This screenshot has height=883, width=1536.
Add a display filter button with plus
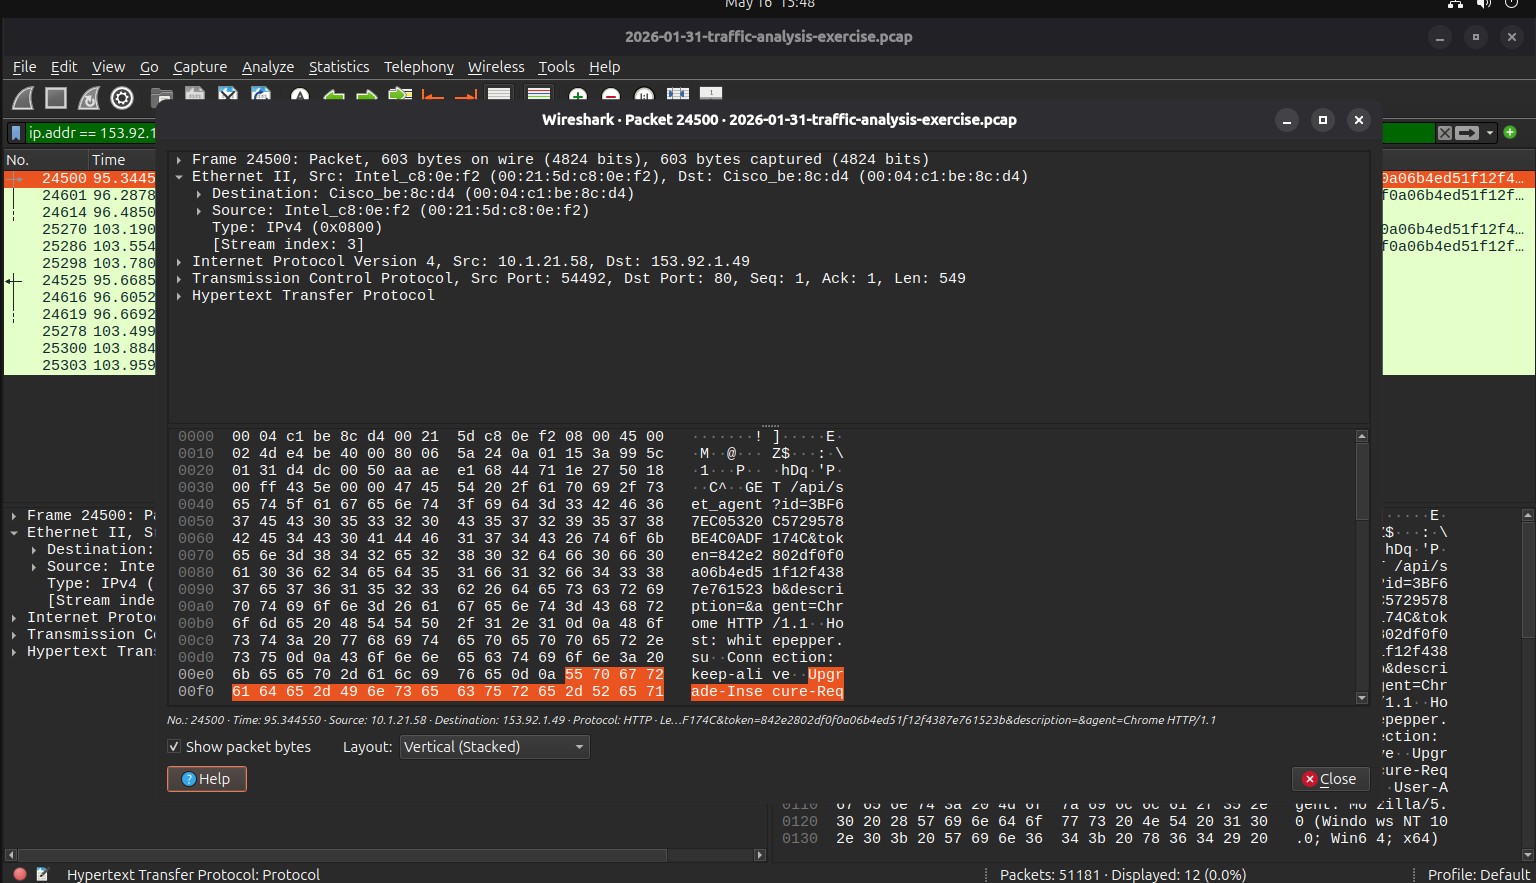pos(1510,132)
